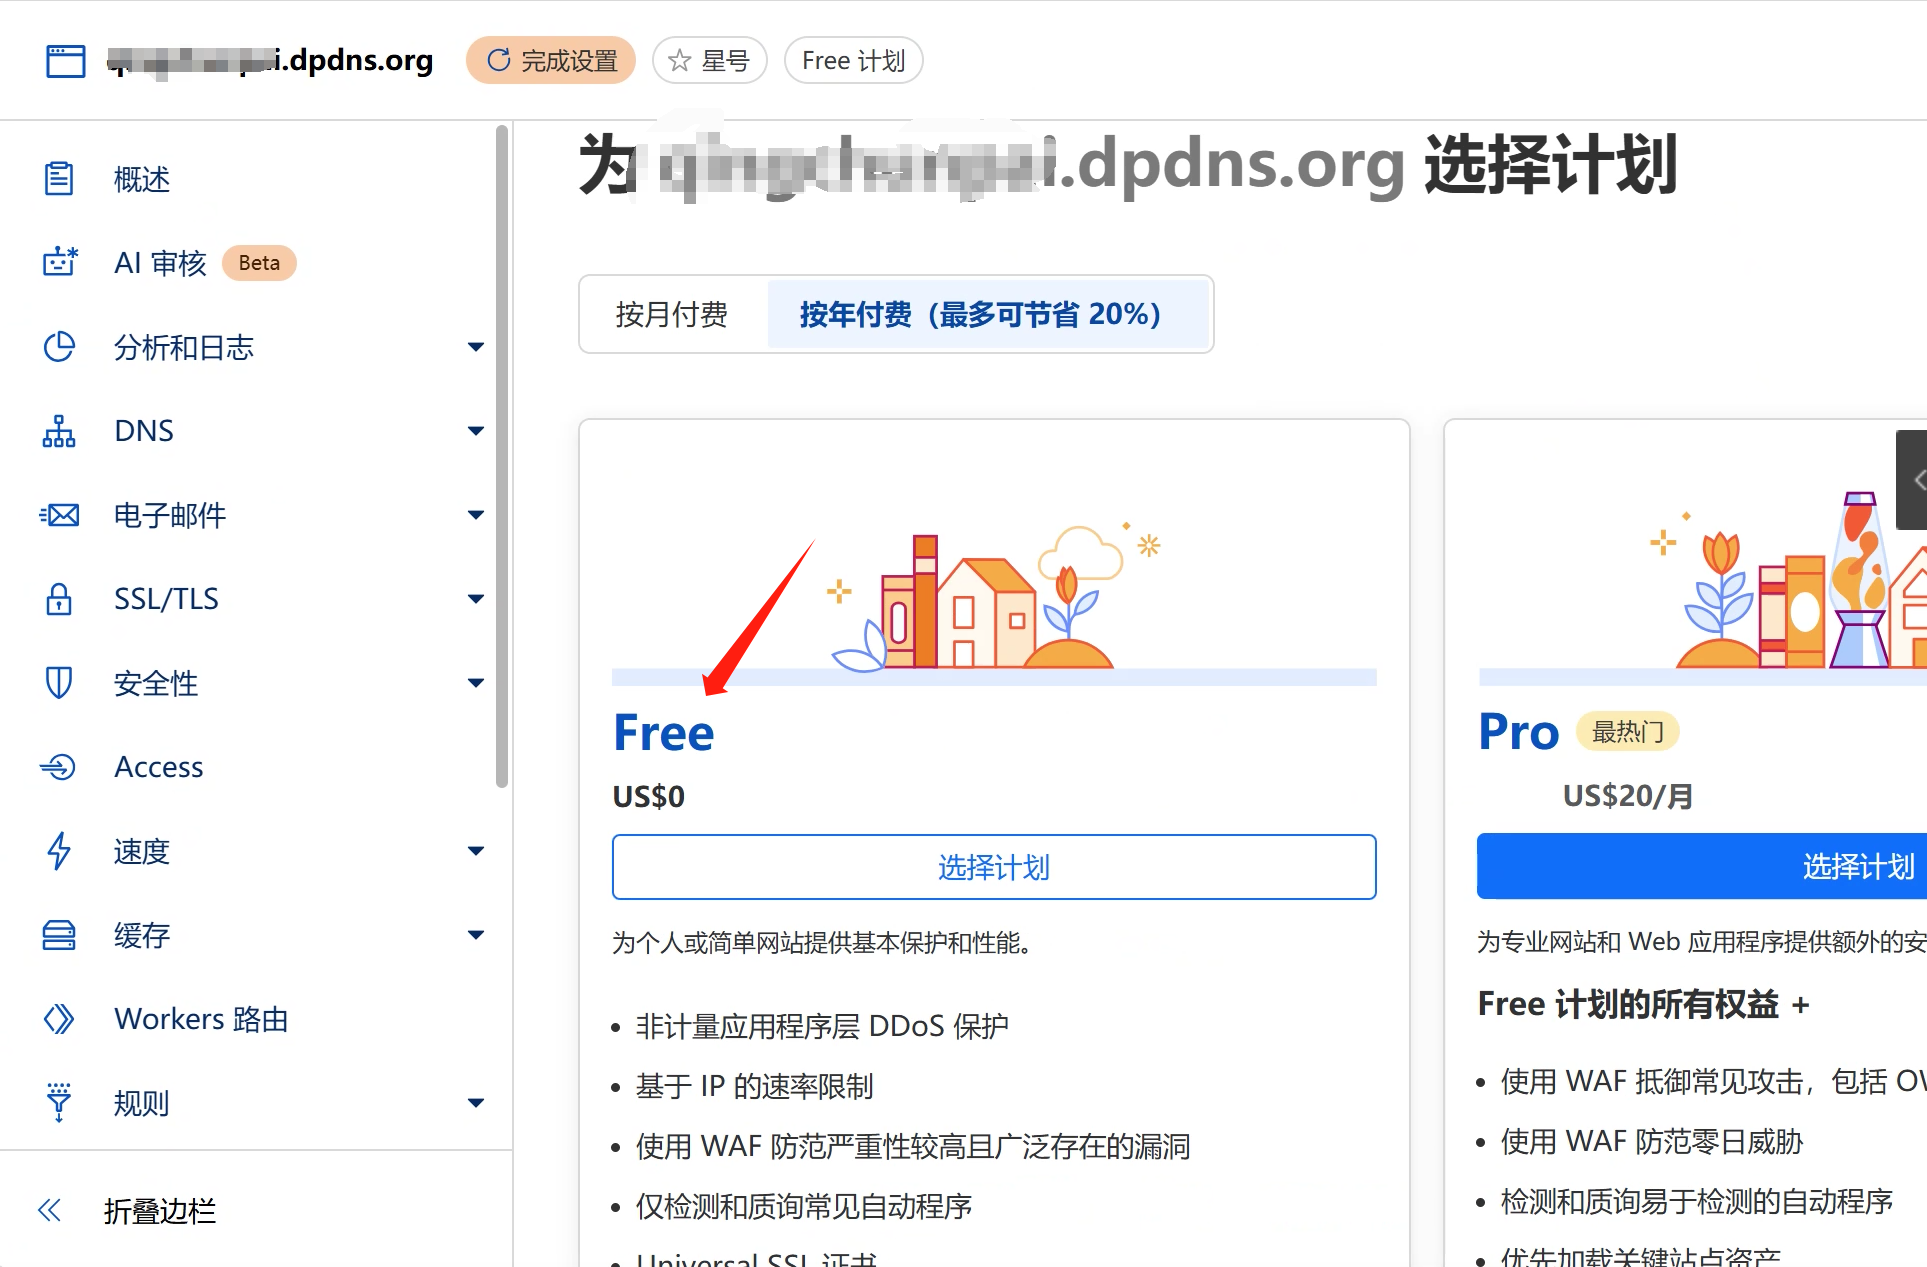The image size is (1927, 1267).
Task: Expand the 分析和日志 menu arrow
Action: coord(476,347)
